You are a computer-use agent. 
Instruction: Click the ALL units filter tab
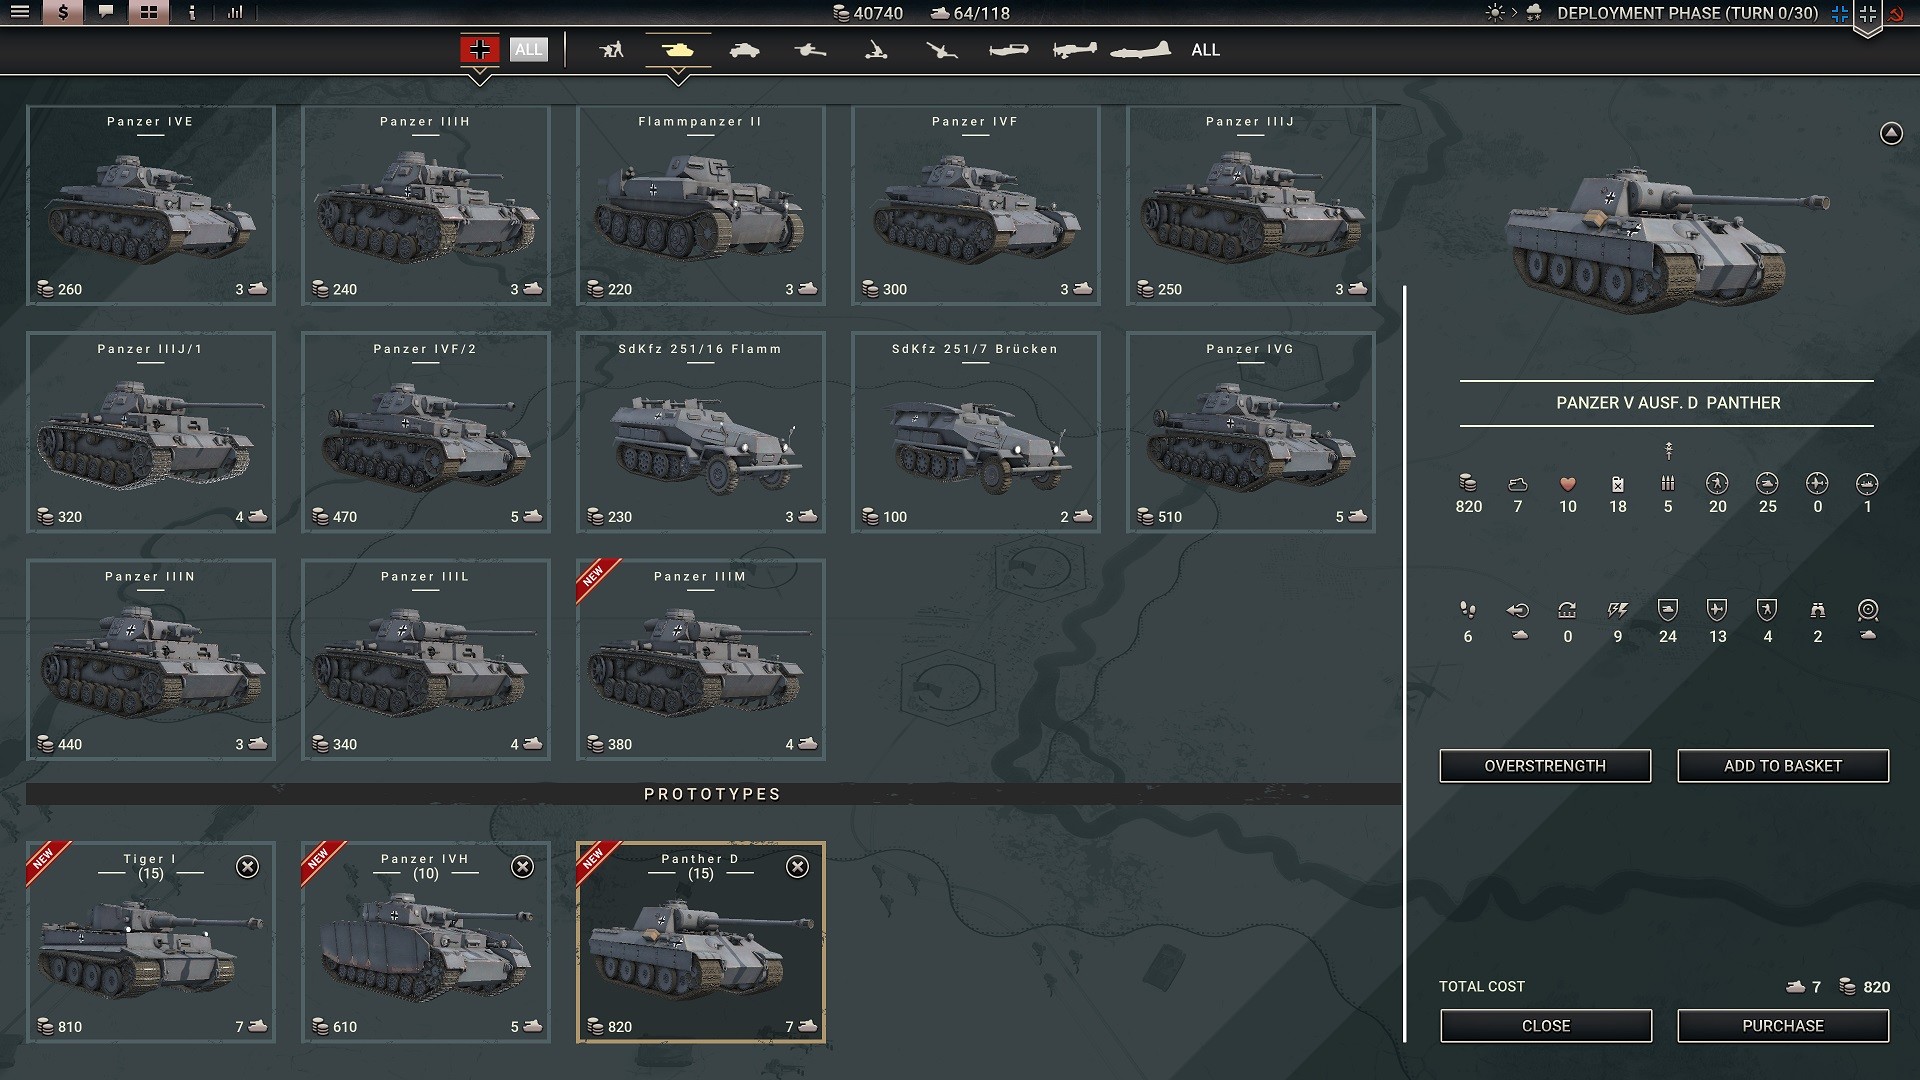pos(1203,50)
